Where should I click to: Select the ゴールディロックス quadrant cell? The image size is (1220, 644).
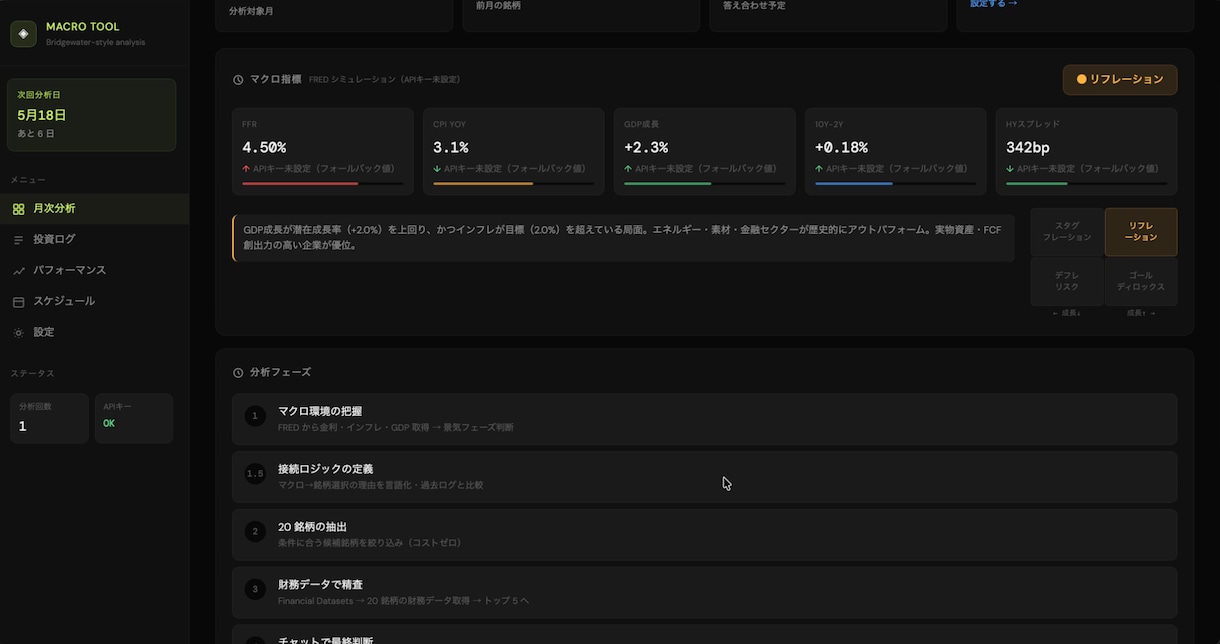(1141, 281)
